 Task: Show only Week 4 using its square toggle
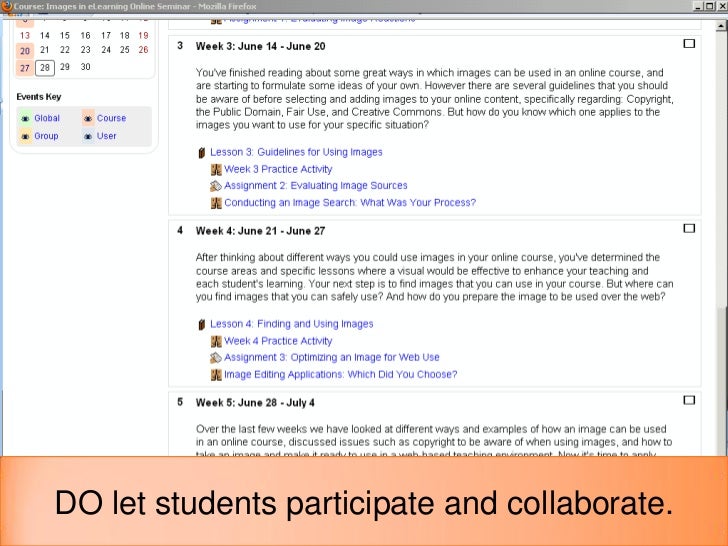[x=689, y=228]
